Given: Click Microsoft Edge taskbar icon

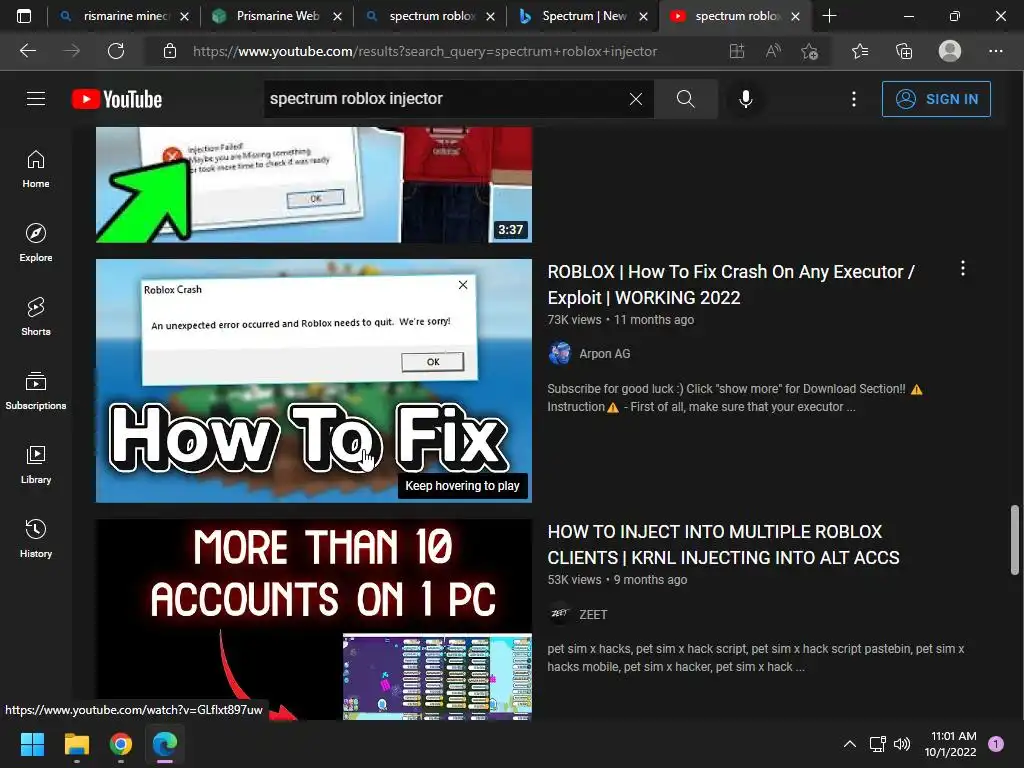Looking at the screenshot, I should tap(165, 744).
